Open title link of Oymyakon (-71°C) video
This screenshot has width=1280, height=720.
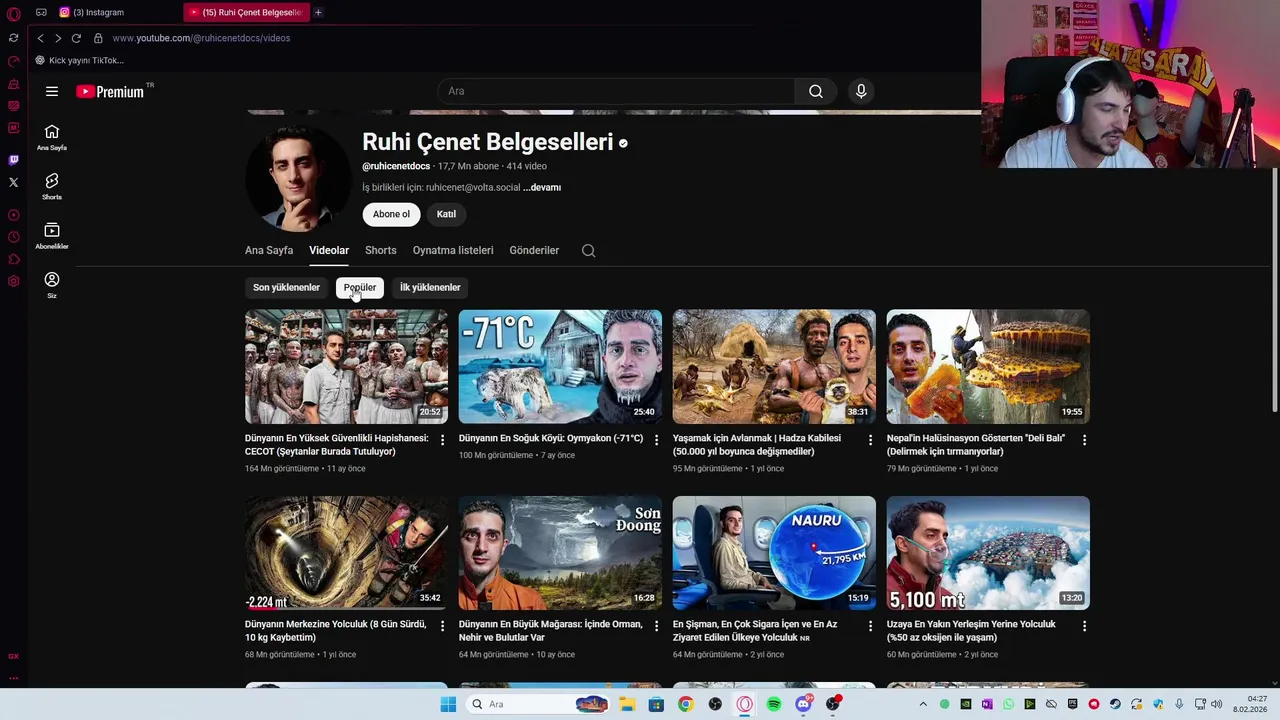551,438
